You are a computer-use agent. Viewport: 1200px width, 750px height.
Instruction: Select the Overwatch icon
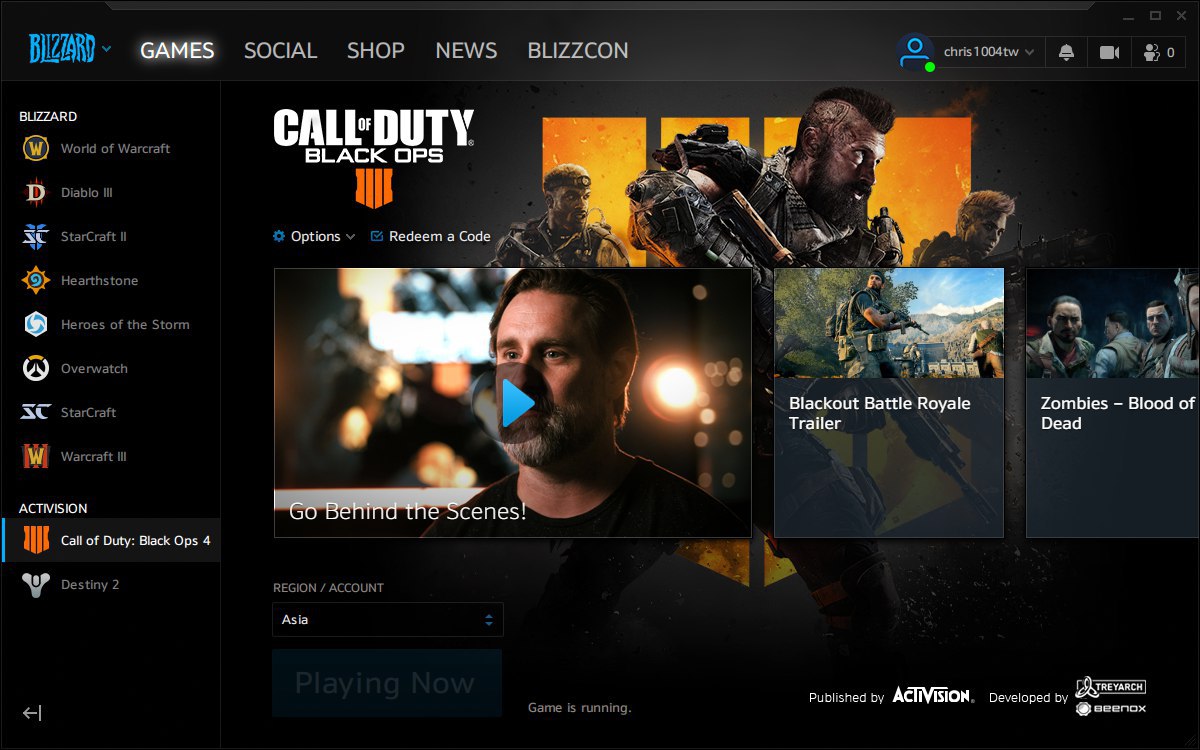[35, 368]
